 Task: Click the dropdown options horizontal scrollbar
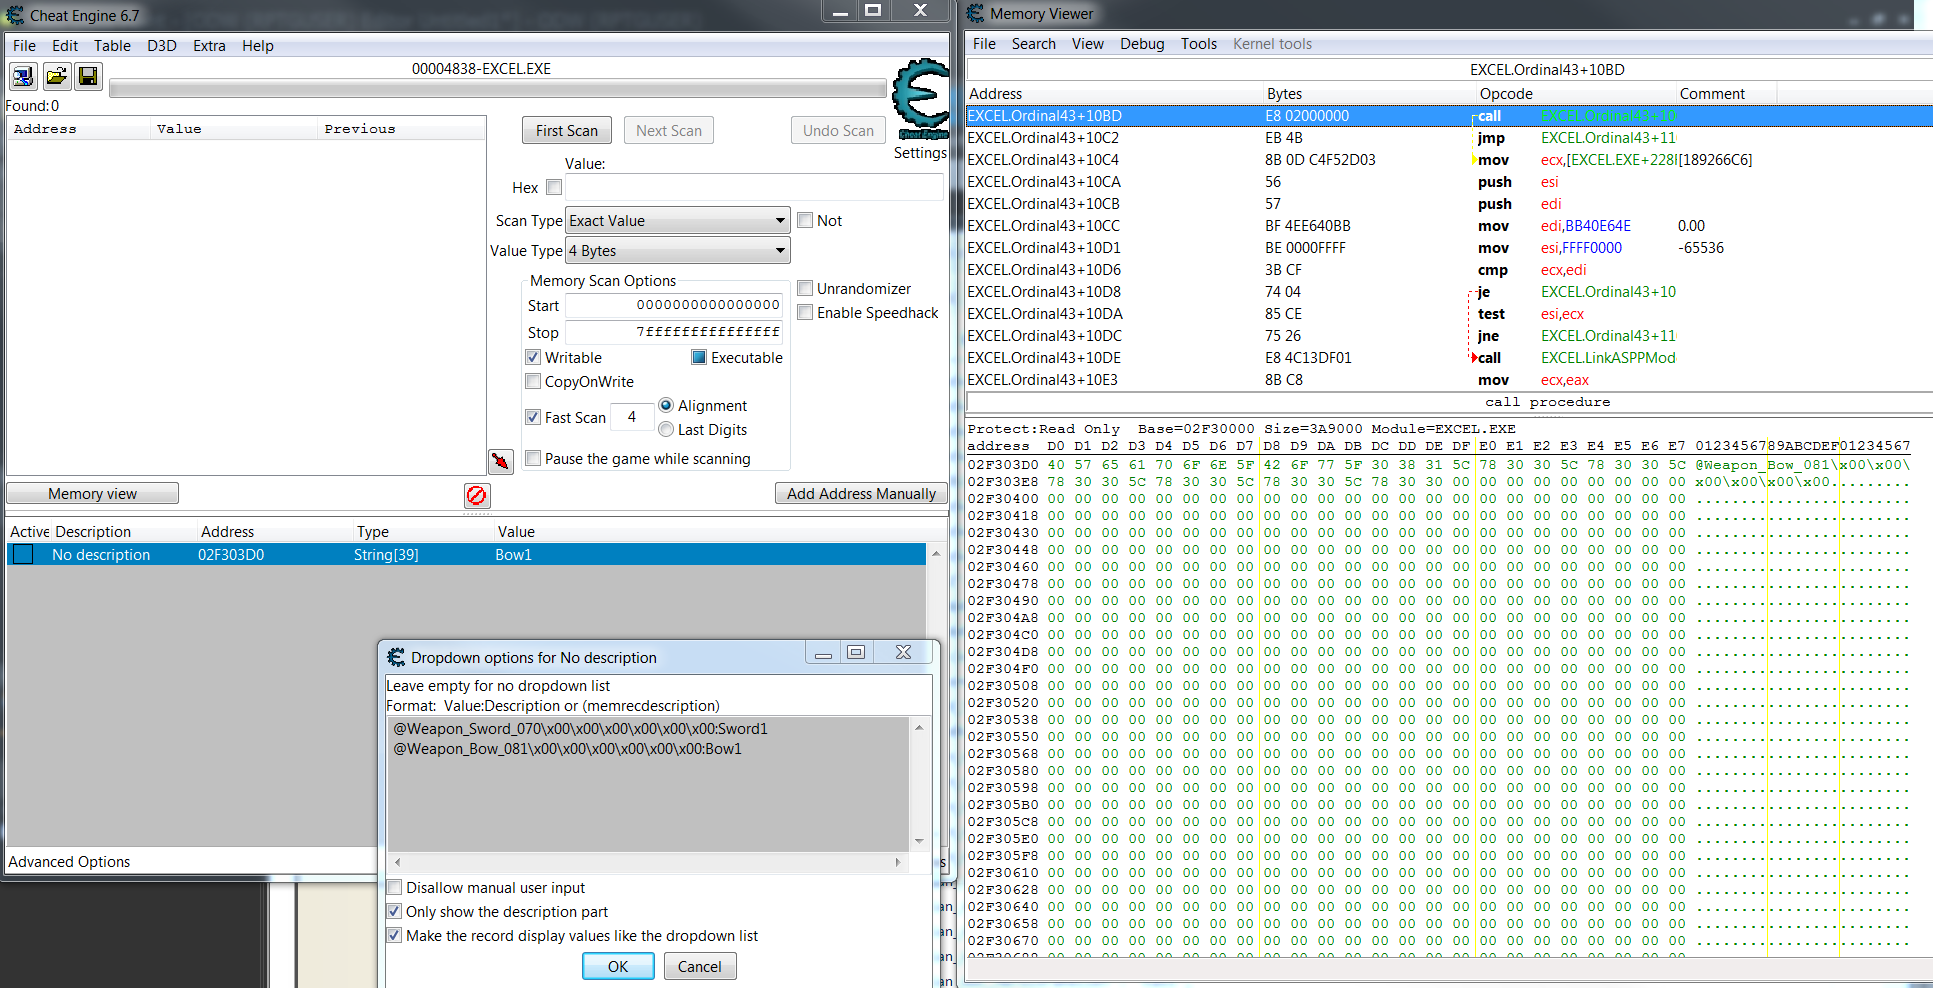click(x=647, y=862)
